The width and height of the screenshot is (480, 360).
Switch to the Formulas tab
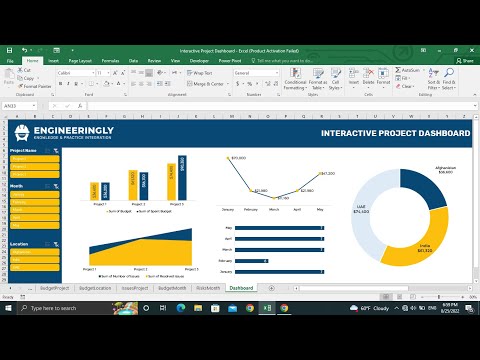click(x=110, y=61)
